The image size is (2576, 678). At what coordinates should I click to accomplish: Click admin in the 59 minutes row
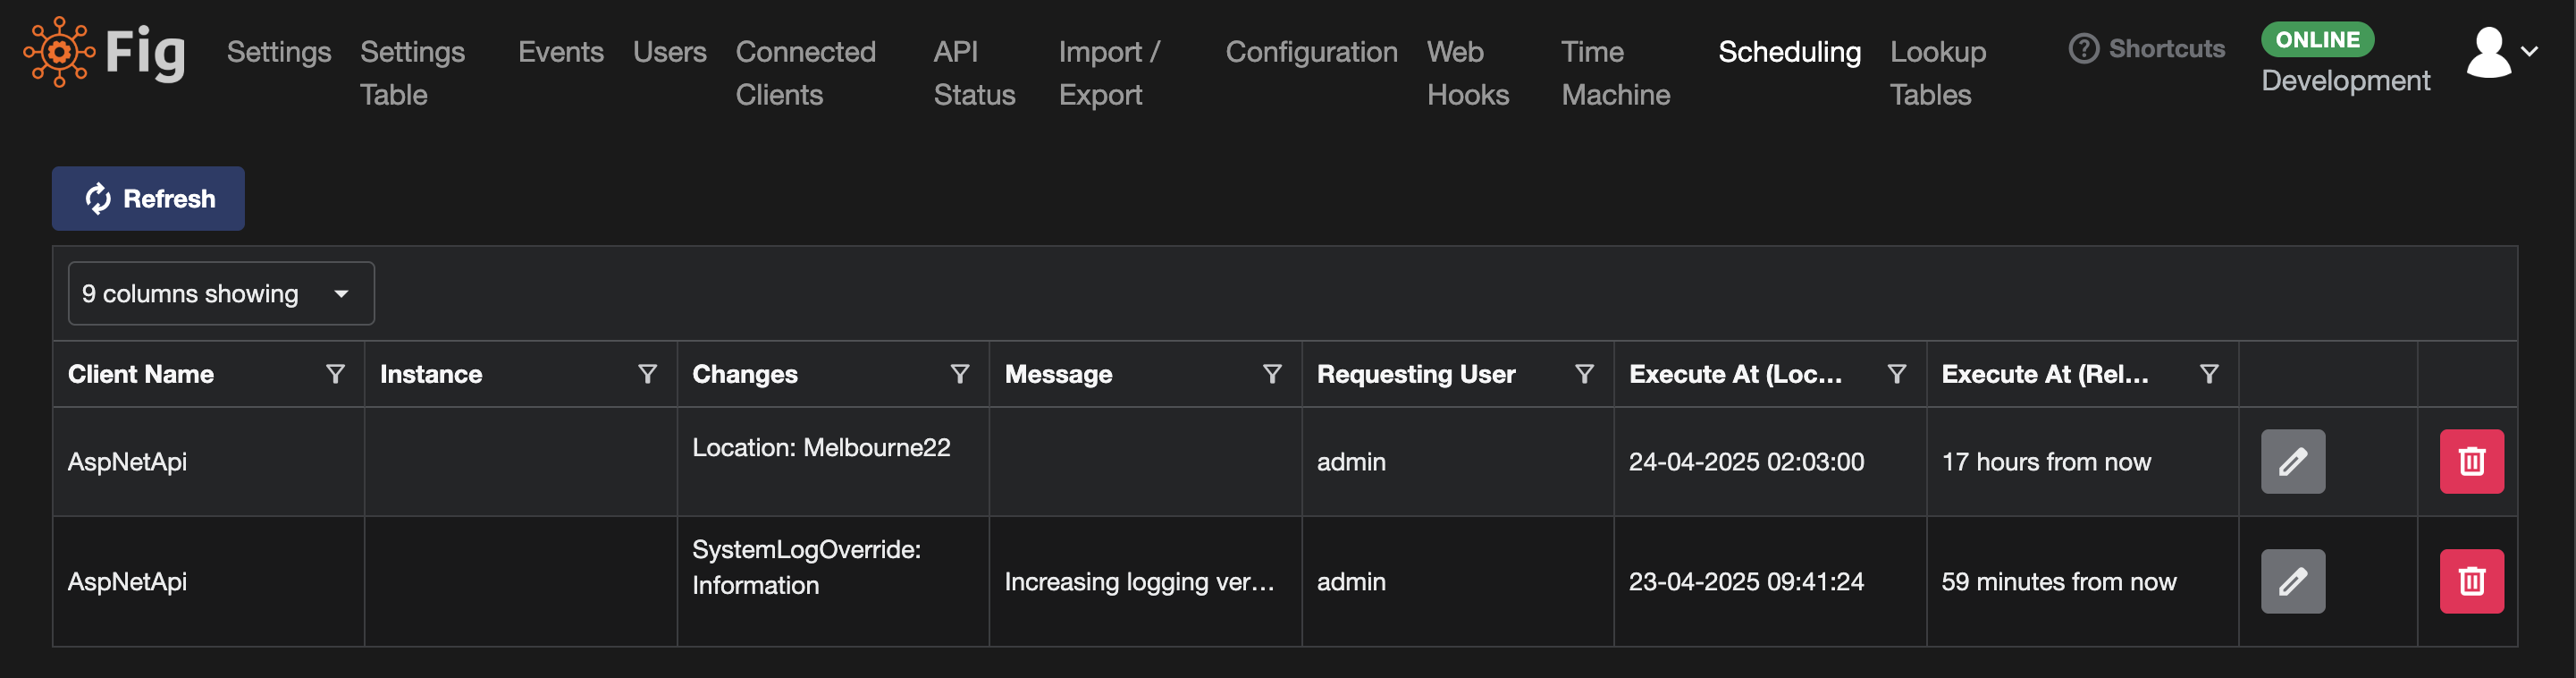(x=1351, y=581)
